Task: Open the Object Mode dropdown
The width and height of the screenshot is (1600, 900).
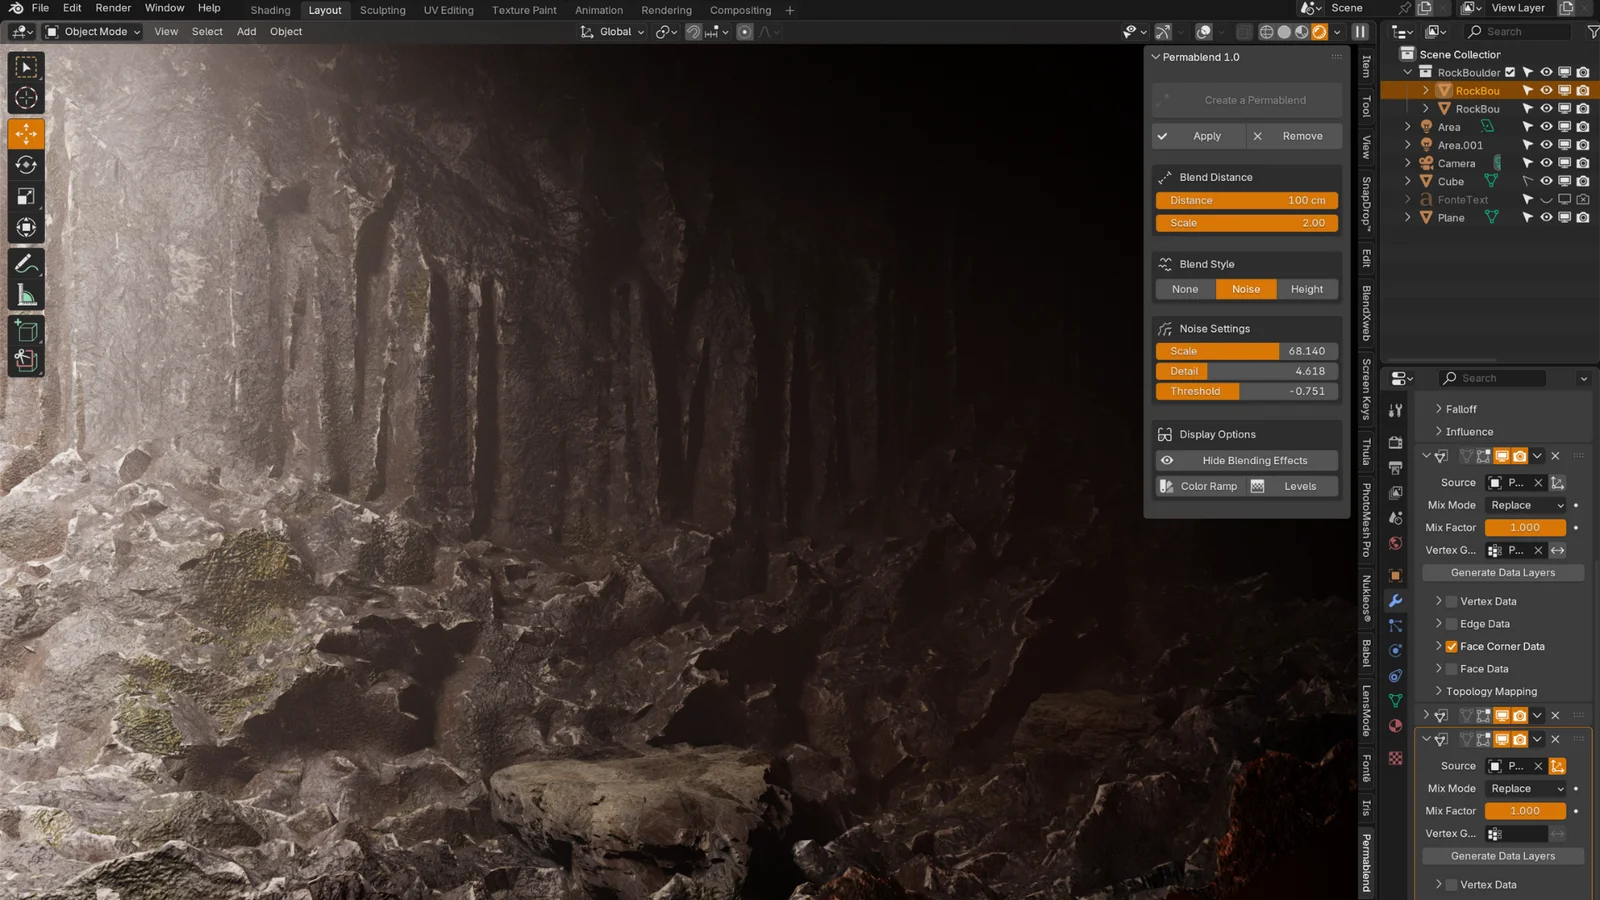Action: tap(92, 31)
